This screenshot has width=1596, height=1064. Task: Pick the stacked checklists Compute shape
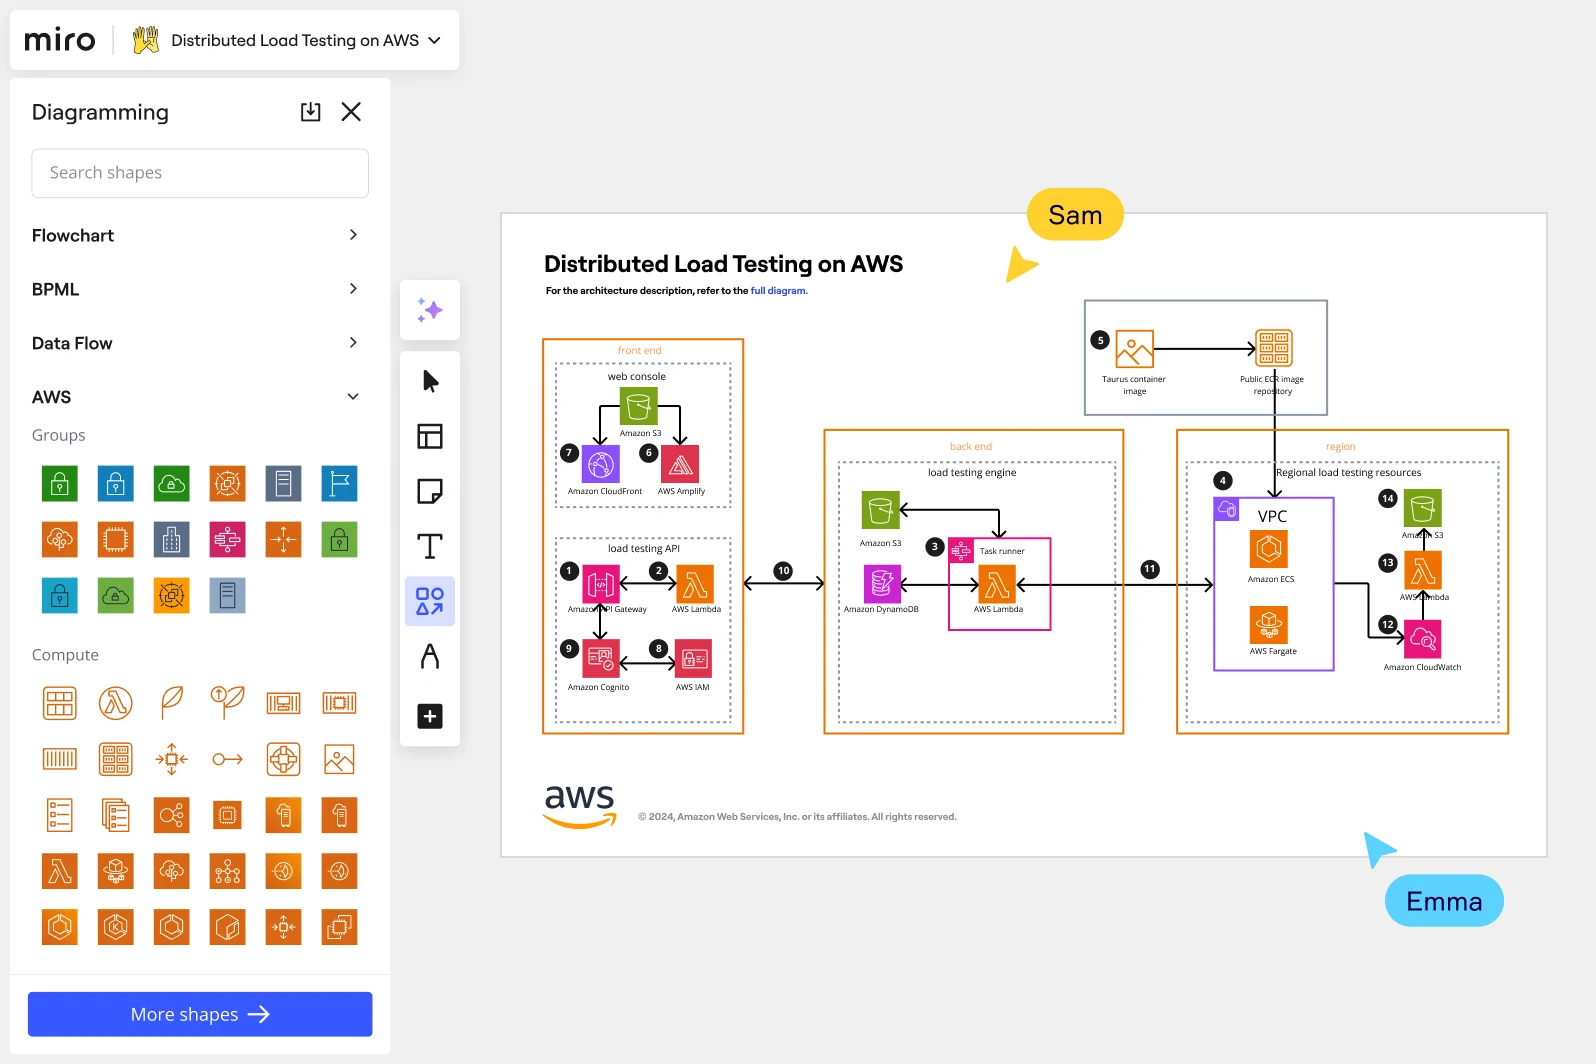point(116,815)
